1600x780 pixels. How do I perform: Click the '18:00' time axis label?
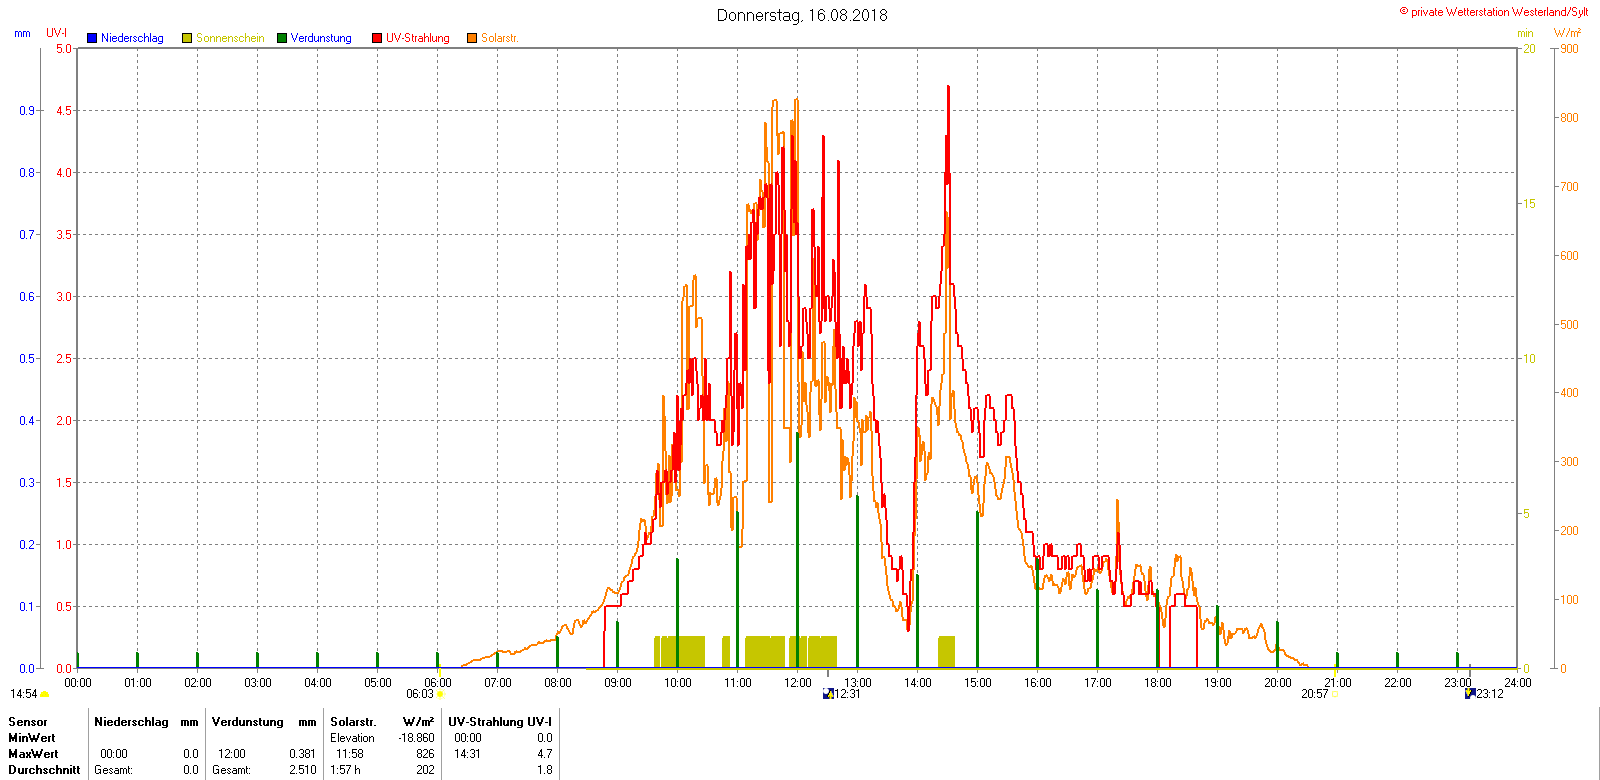click(x=1158, y=683)
